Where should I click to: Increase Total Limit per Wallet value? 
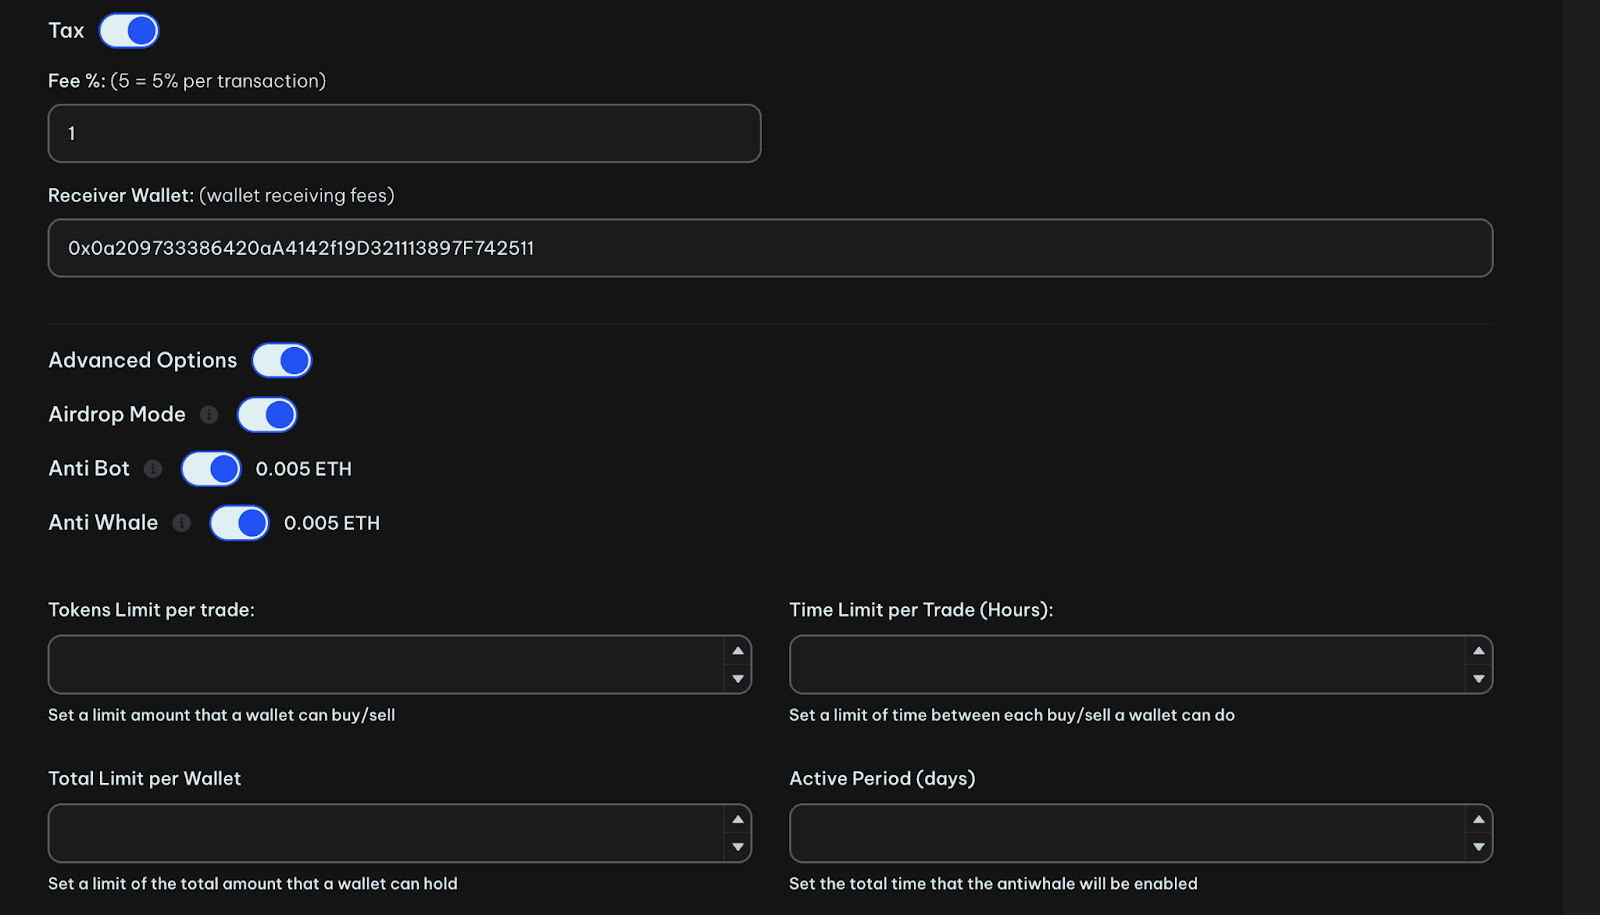tap(738, 820)
